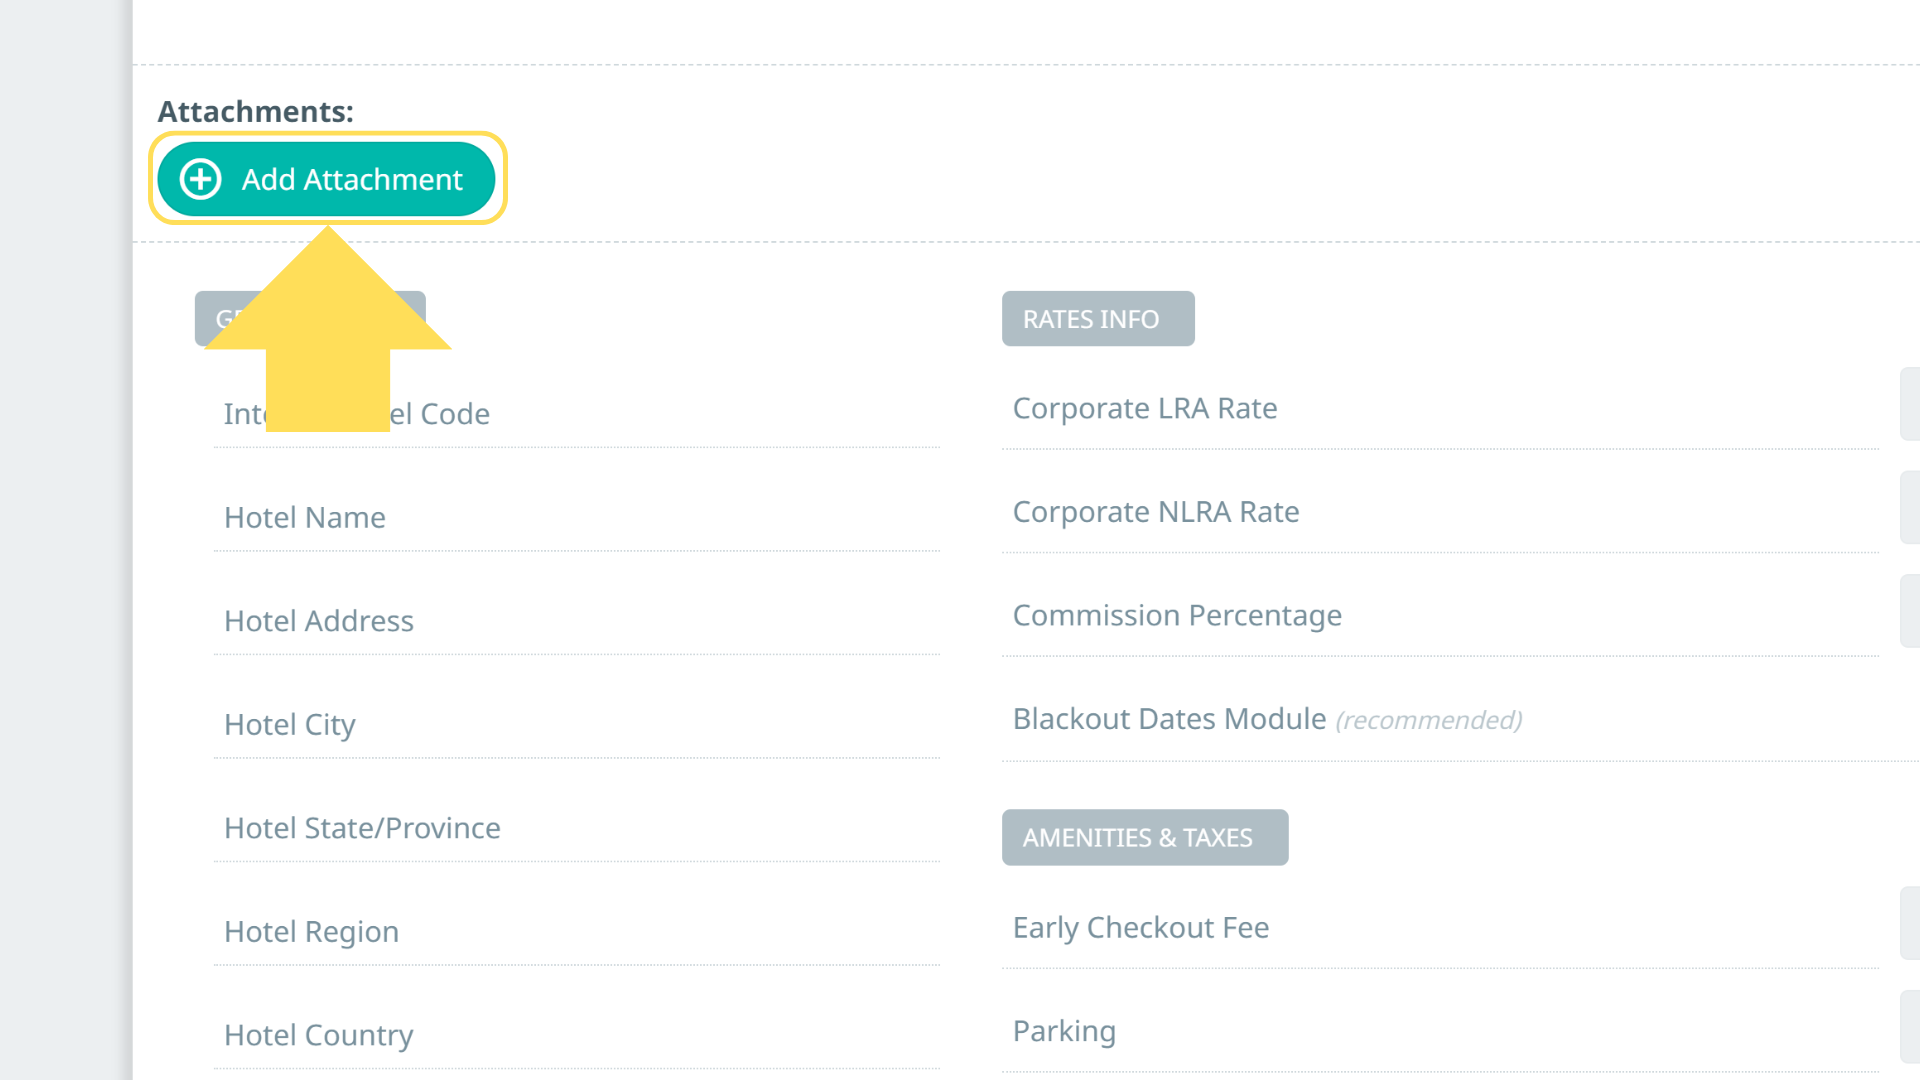The image size is (1920, 1080).
Task: Select the RATES INFO section header
Action: (1097, 319)
